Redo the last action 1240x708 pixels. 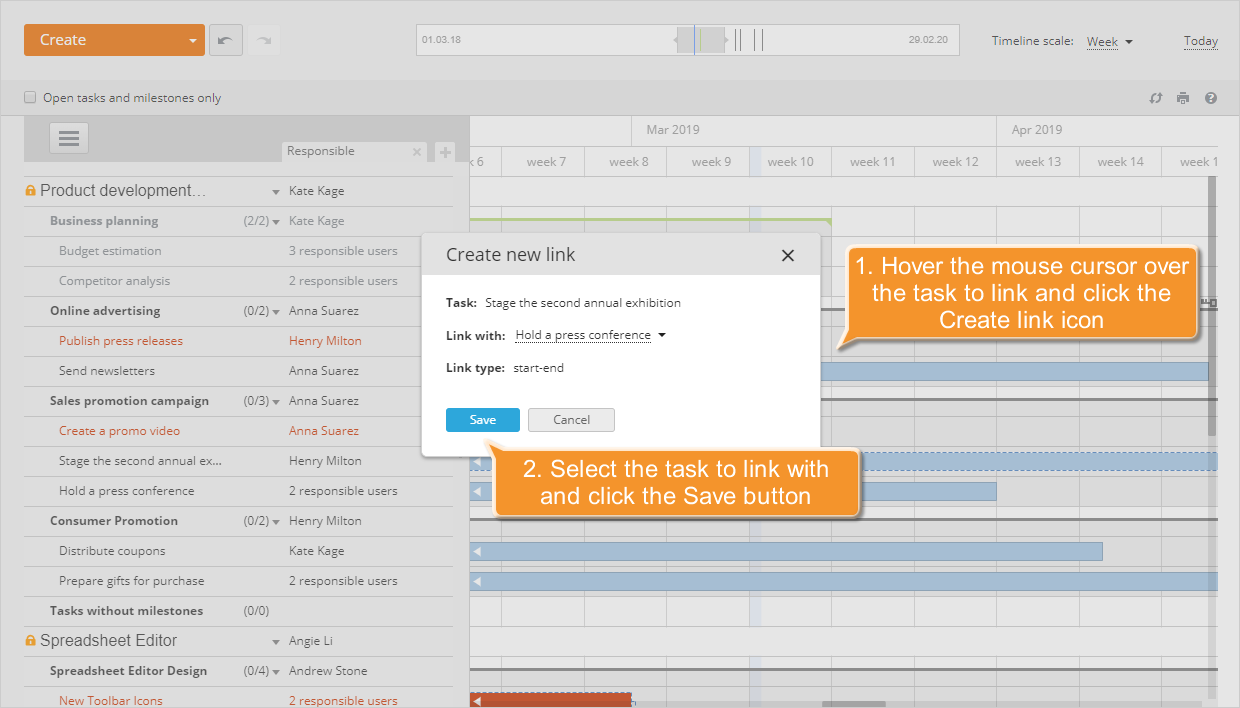click(265, 39)
